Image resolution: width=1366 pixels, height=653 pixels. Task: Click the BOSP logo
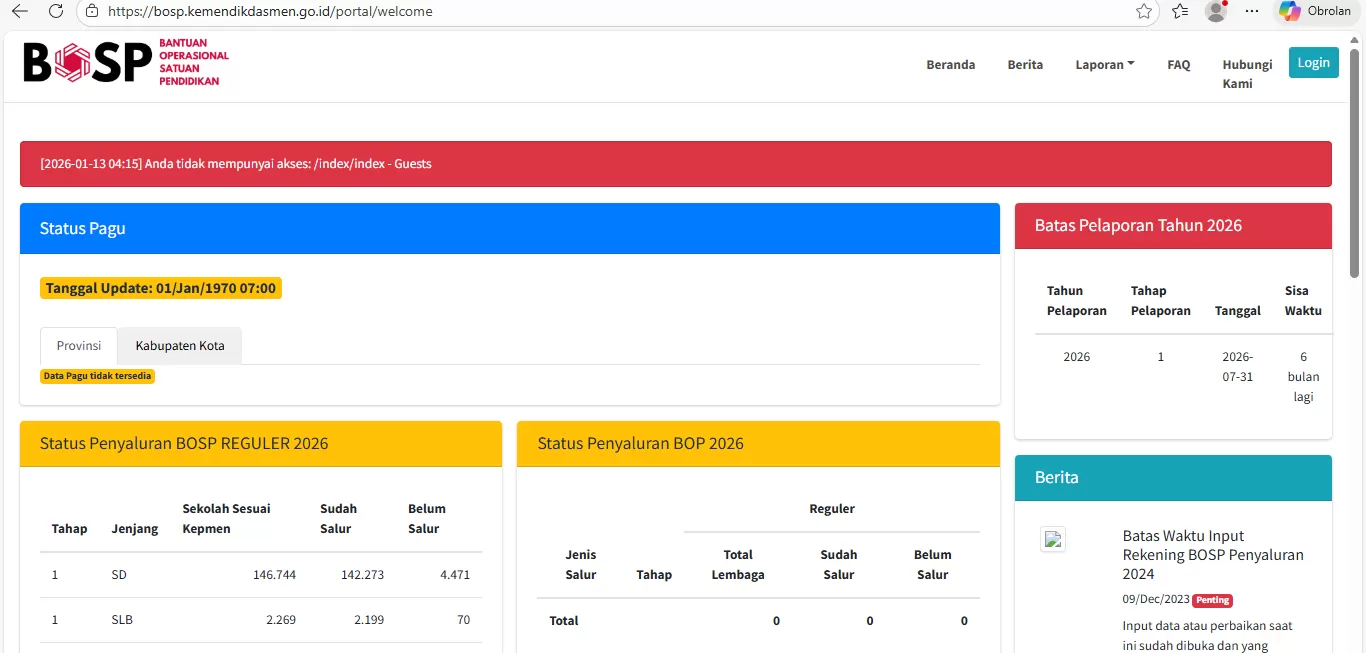pyautogui.click(x=126, y=63)
